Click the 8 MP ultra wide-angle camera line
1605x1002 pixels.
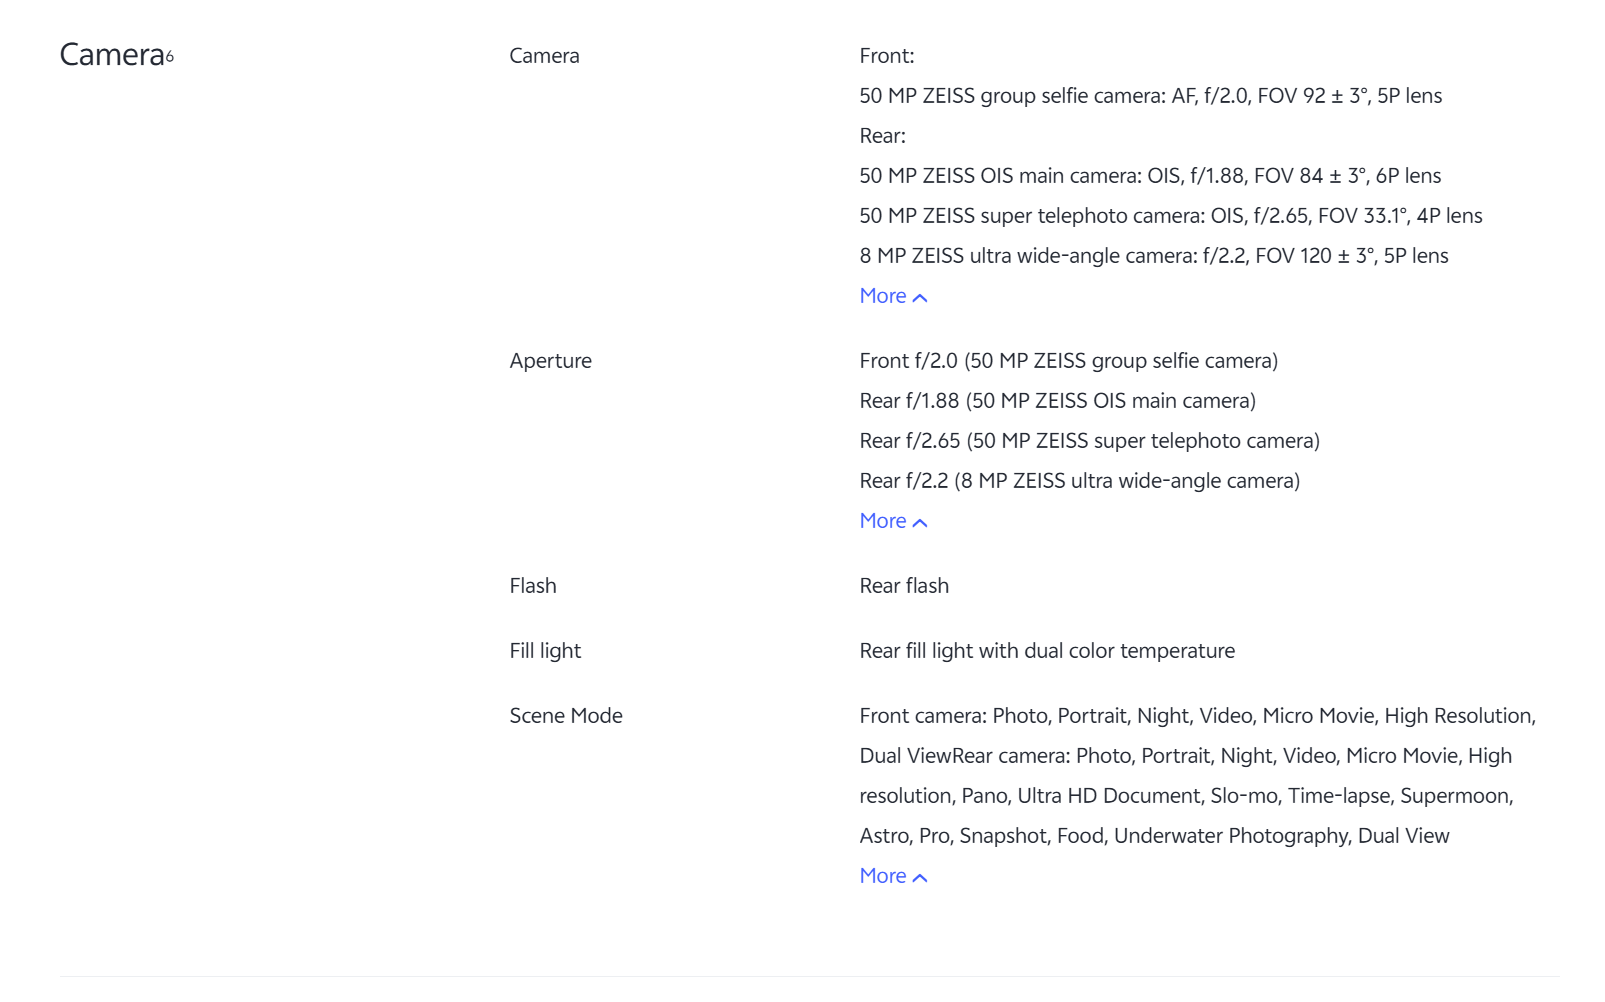[1153, 256]
